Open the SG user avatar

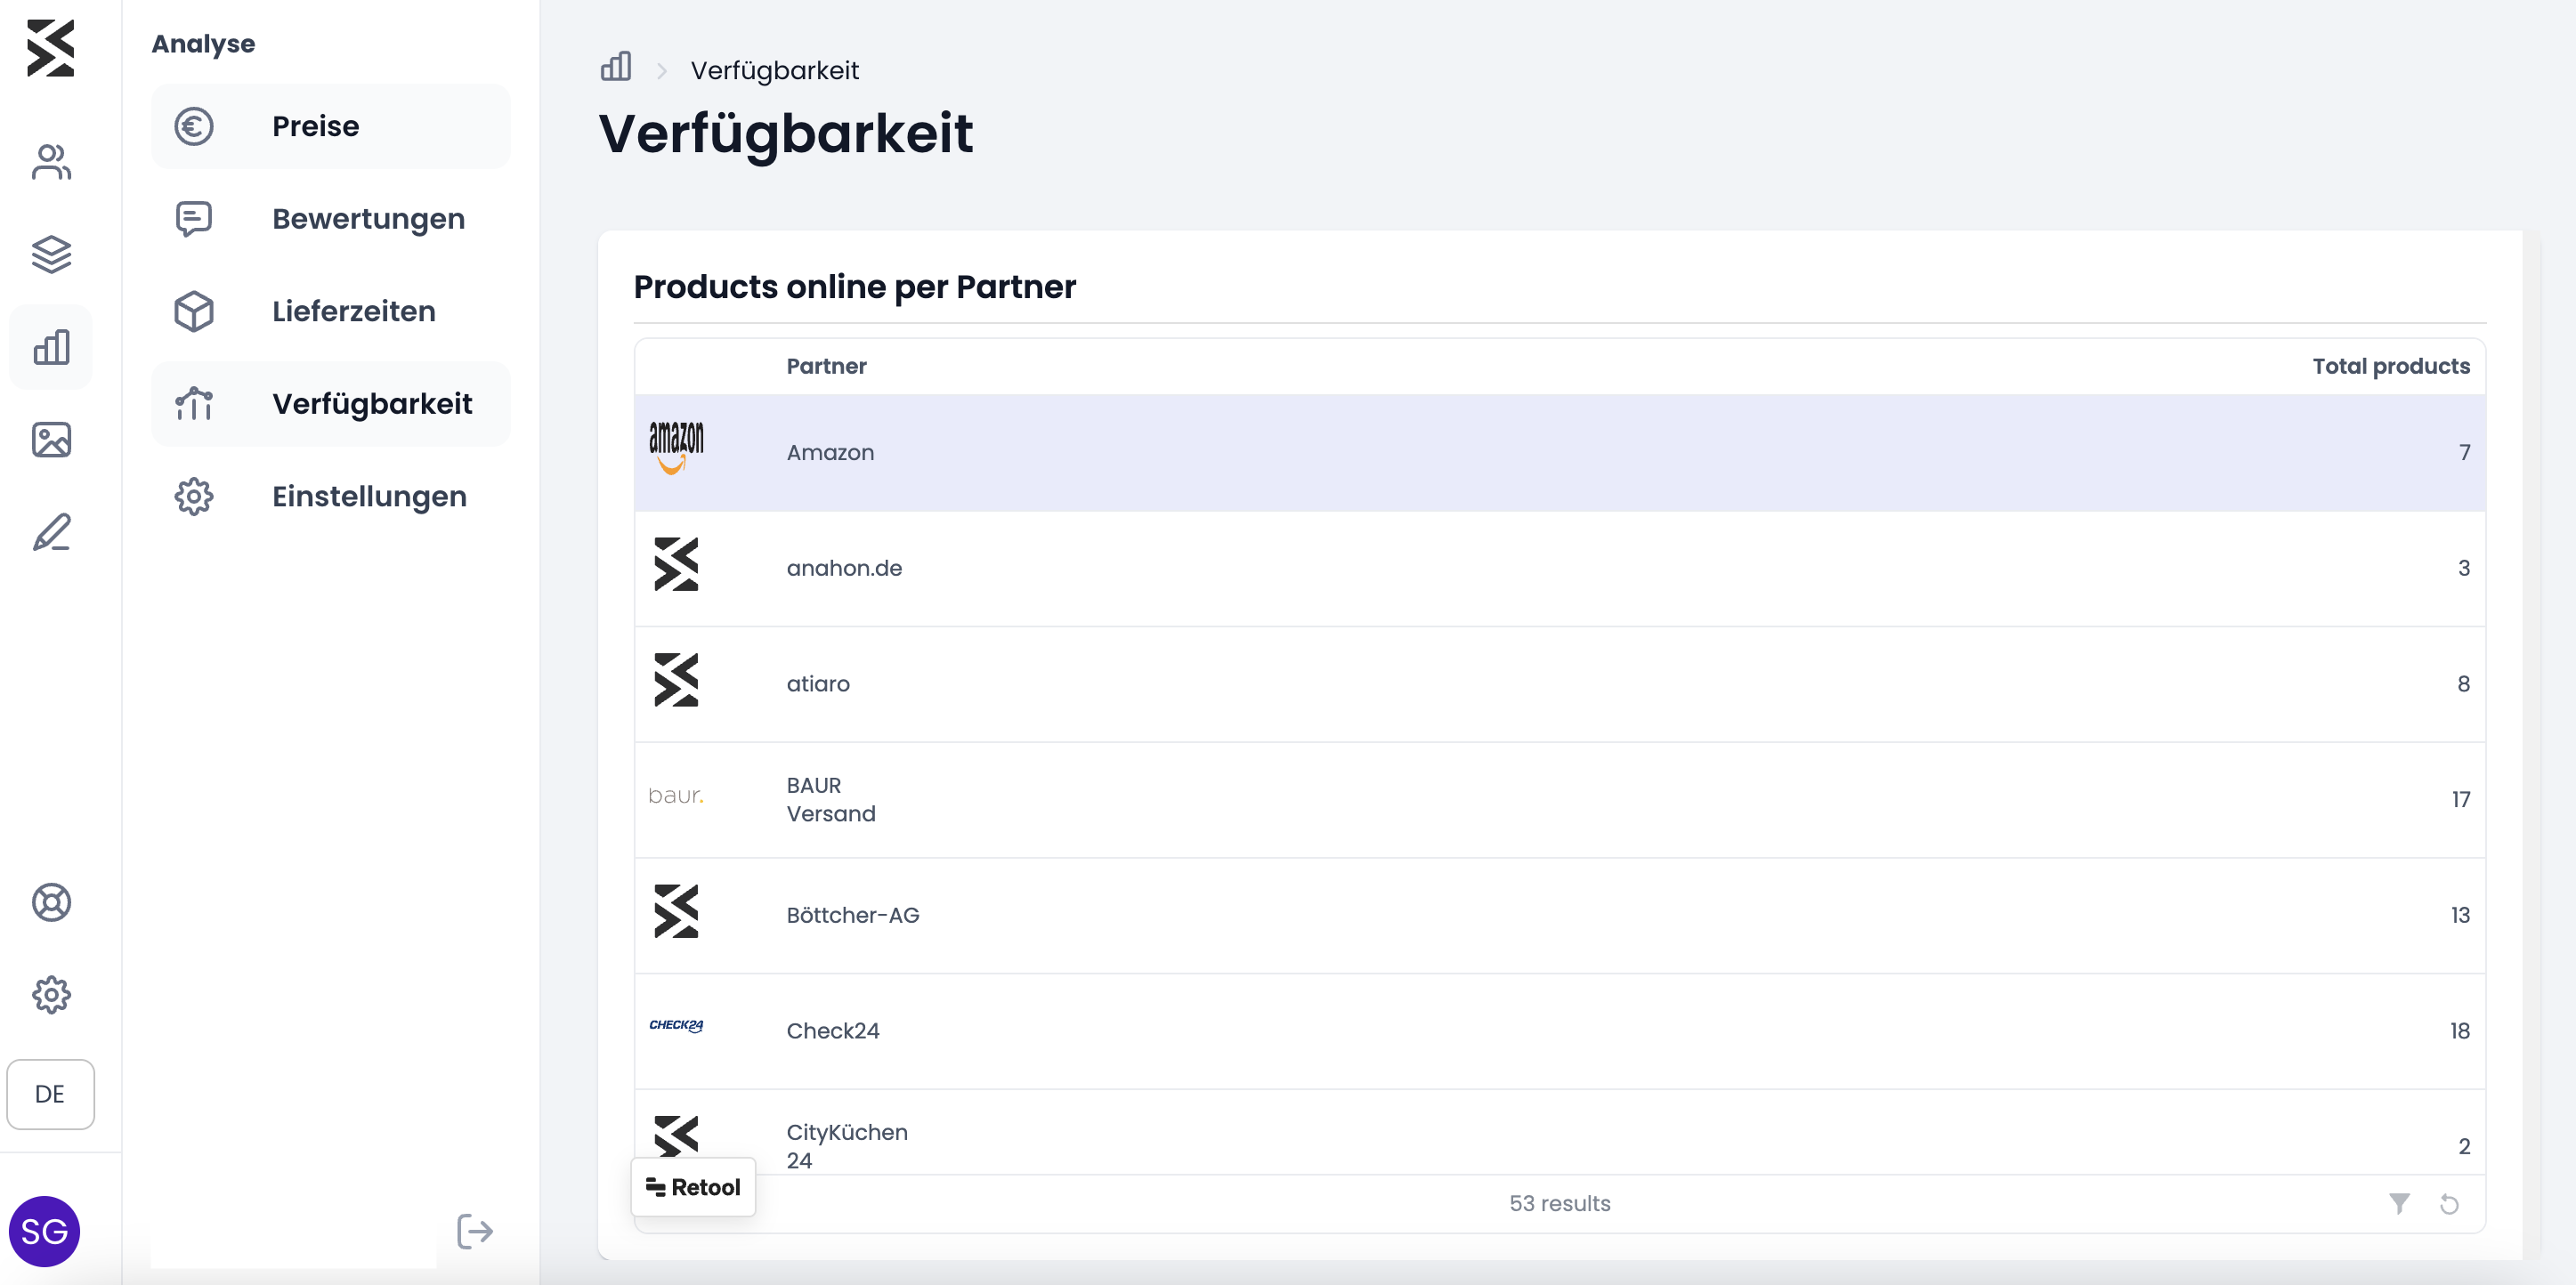44,1231
